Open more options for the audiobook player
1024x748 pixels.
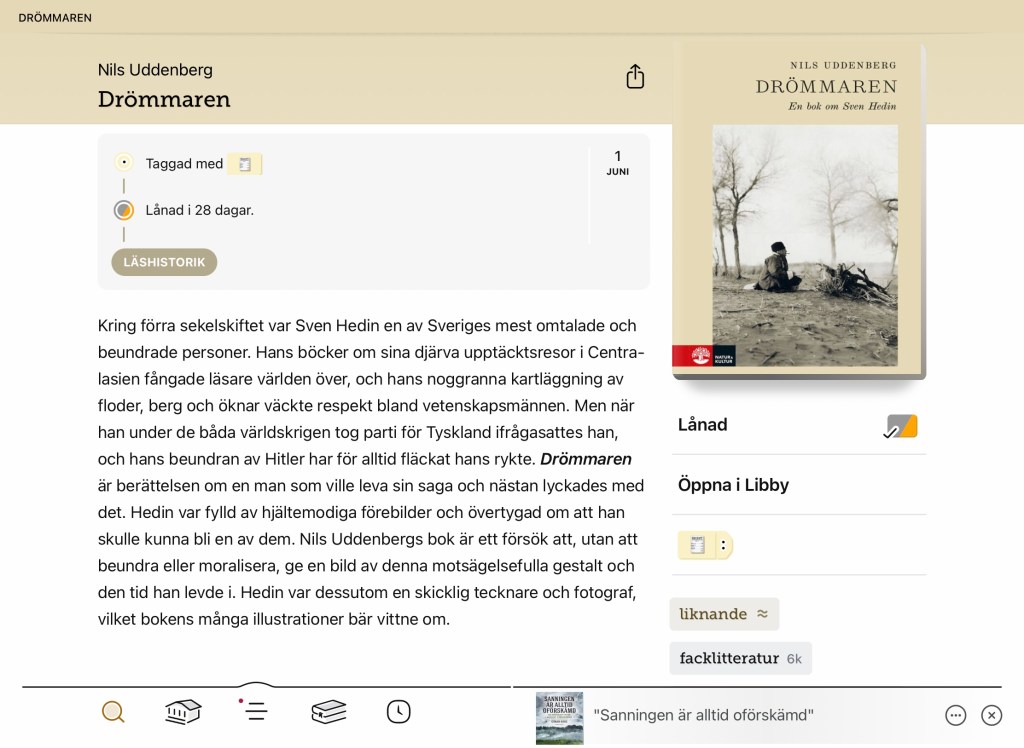(955, 715)
